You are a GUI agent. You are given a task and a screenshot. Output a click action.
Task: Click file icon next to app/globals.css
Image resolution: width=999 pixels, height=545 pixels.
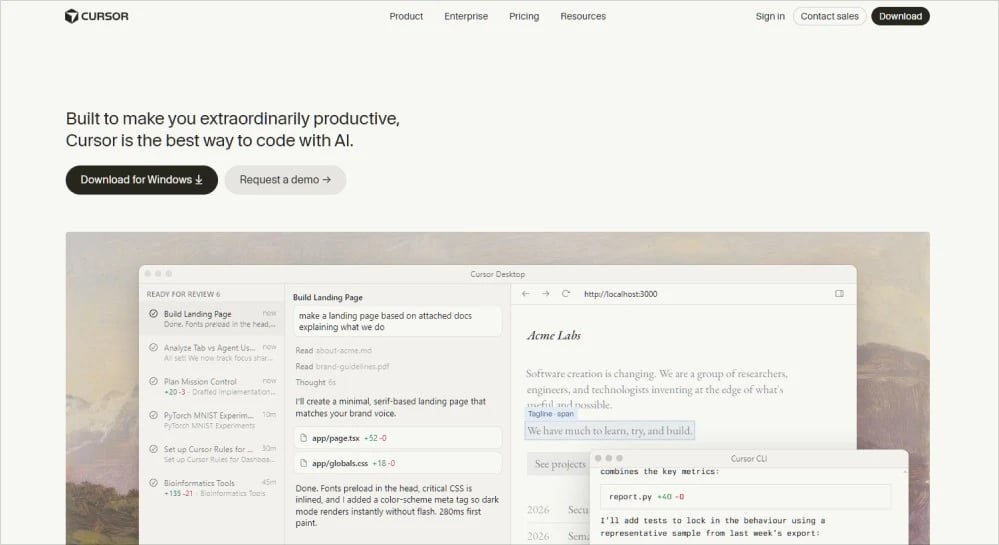click(x=303, y=463)
